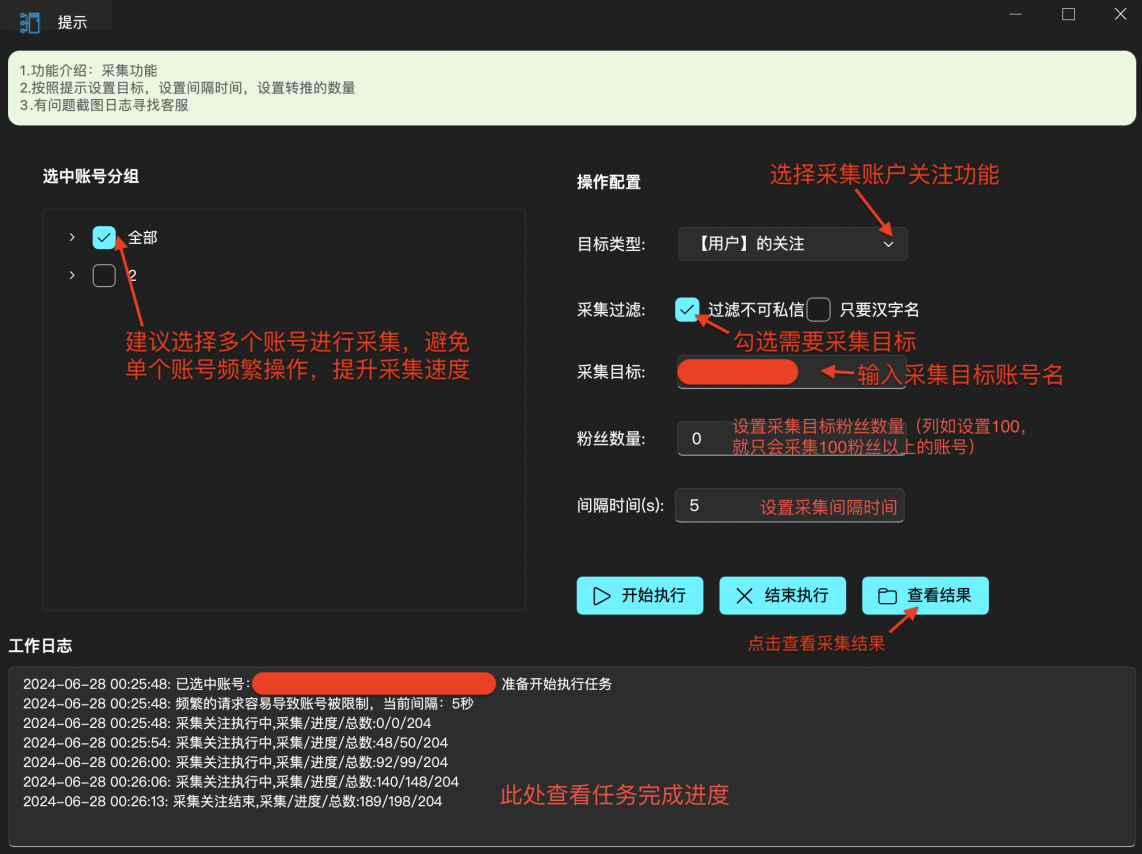
Task: Click the 开始执行 button label
Action: pyautogui.click(x=653, y=596)
